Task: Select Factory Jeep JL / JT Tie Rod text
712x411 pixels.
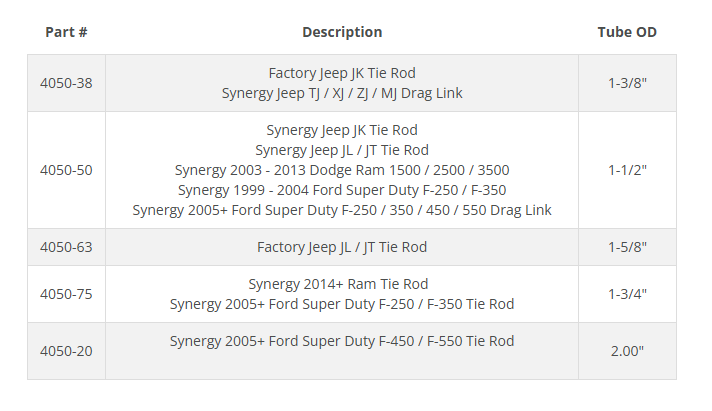Action: (342, 247)
